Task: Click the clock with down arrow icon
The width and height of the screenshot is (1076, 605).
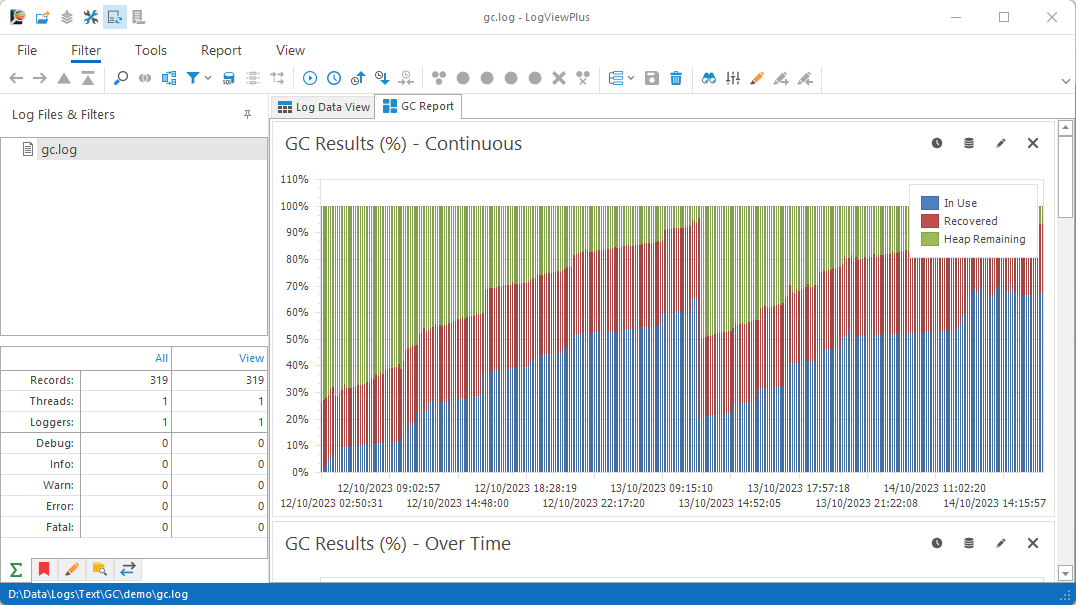Action: pyautogui.click(x=382, y=78)
